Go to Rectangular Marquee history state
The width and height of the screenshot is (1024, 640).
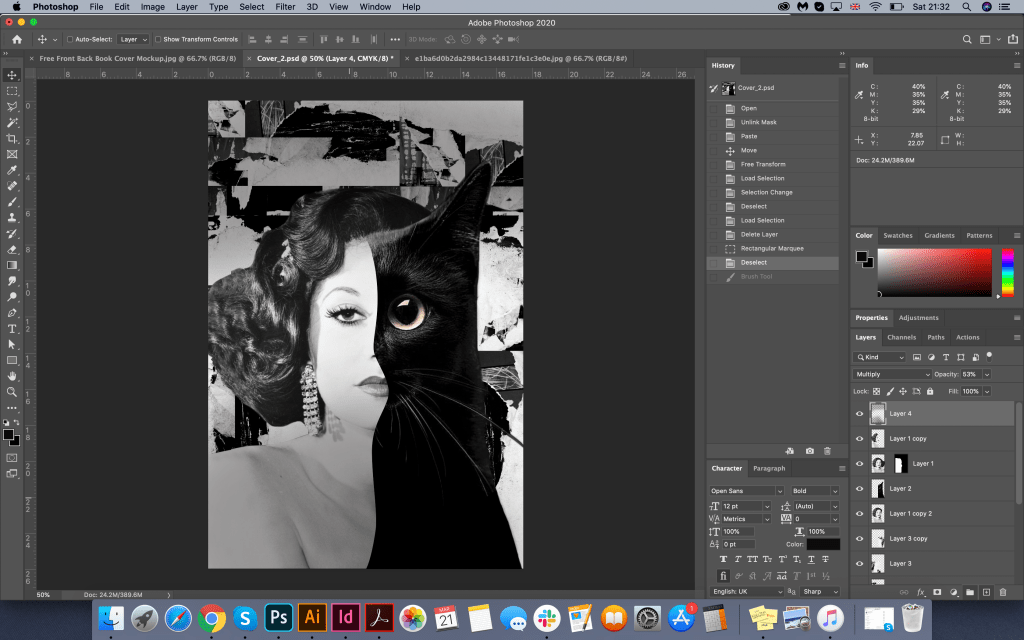click(771, 248)
